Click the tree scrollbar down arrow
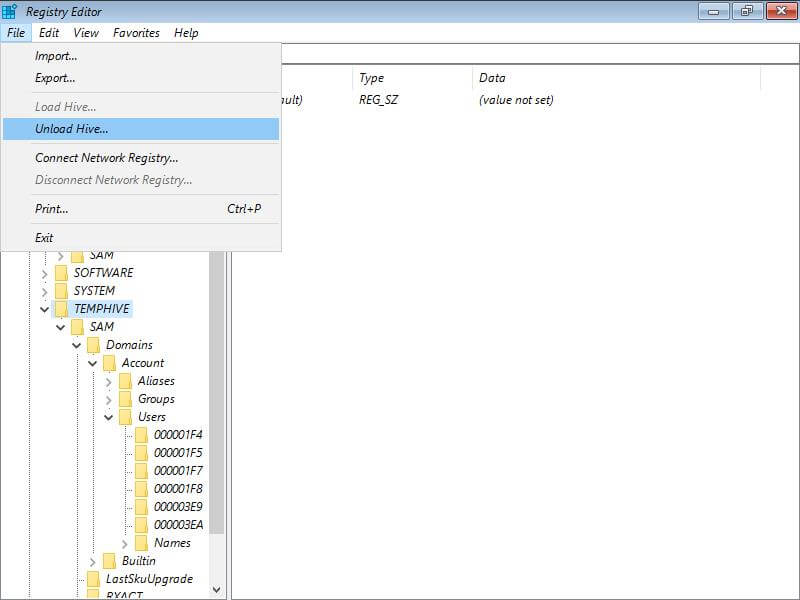 [x=217, y=590]
